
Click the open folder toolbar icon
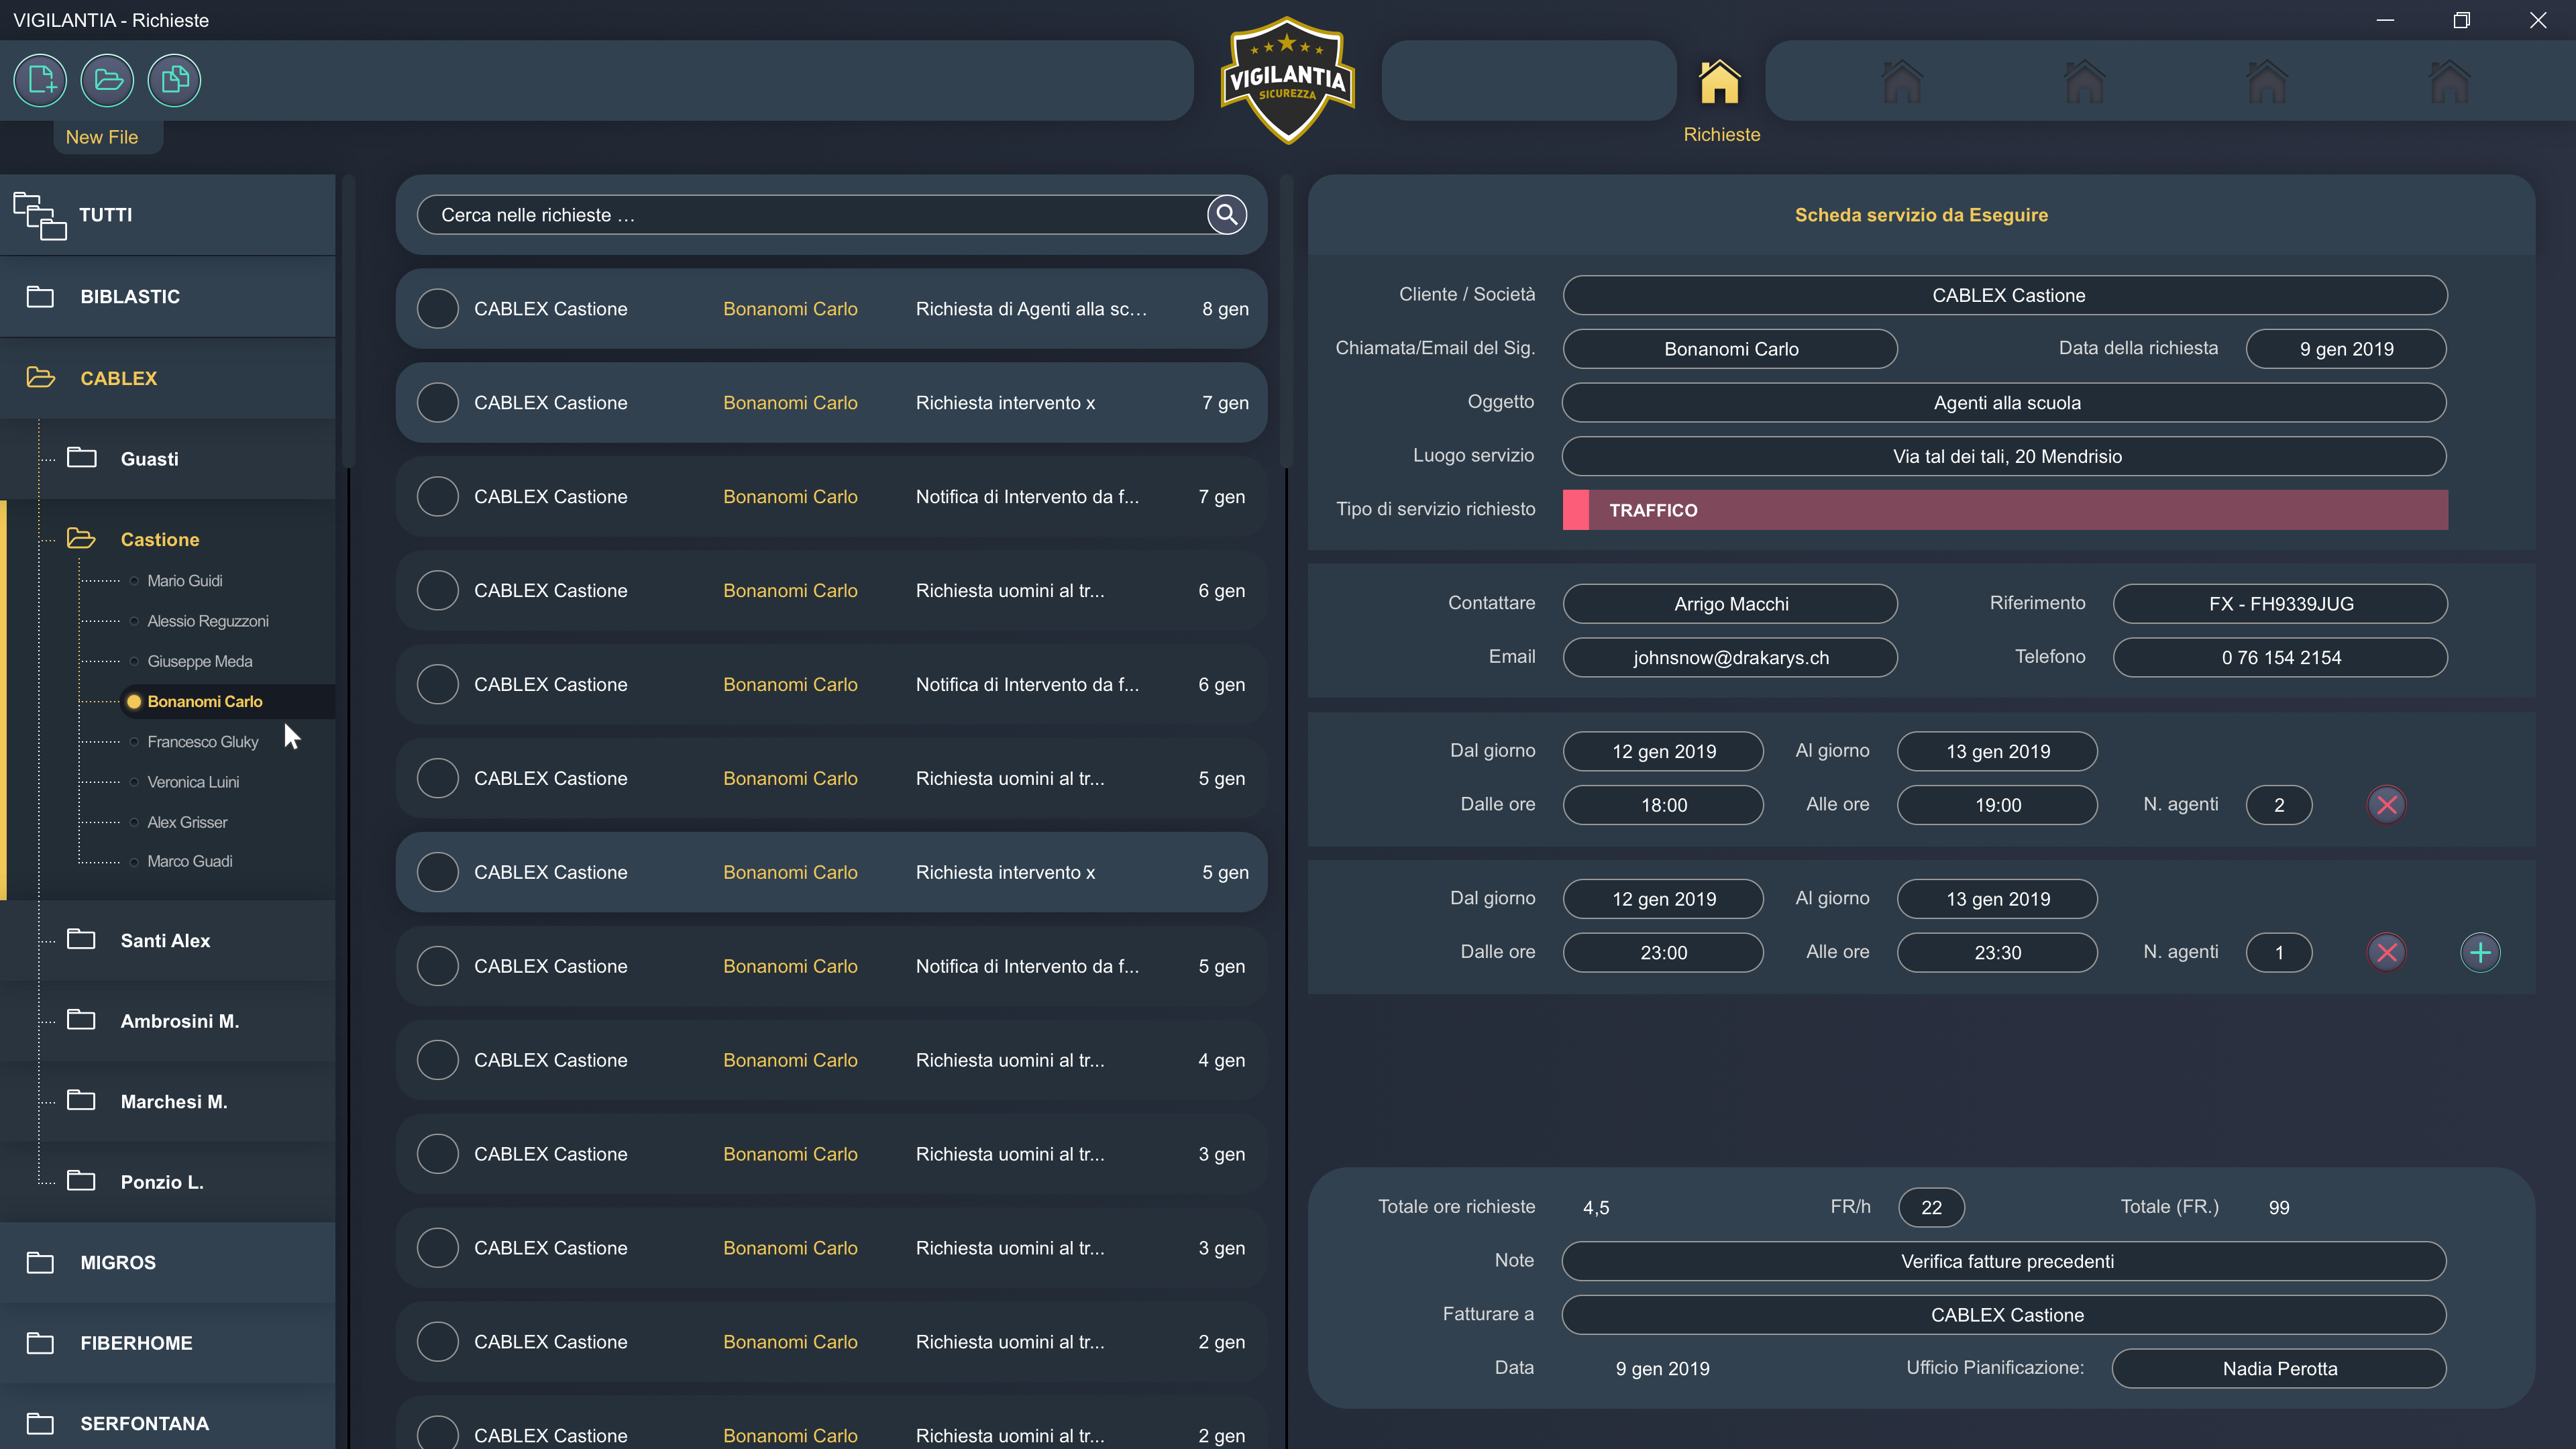[x=107, y=80]
